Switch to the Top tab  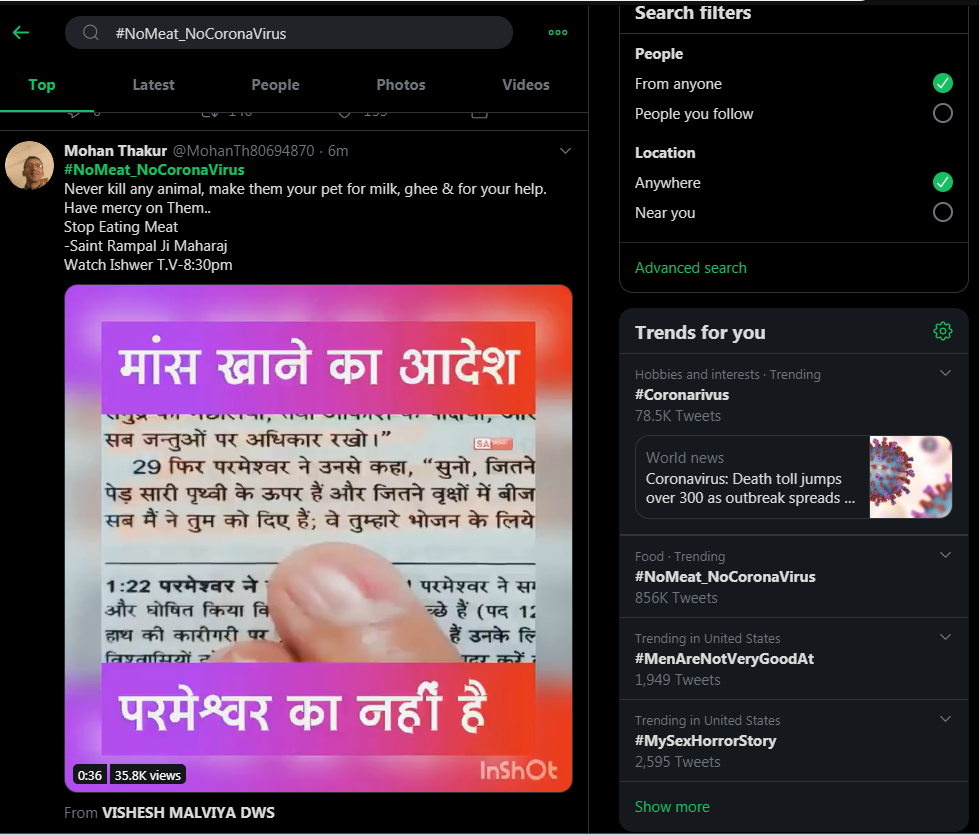42,85
